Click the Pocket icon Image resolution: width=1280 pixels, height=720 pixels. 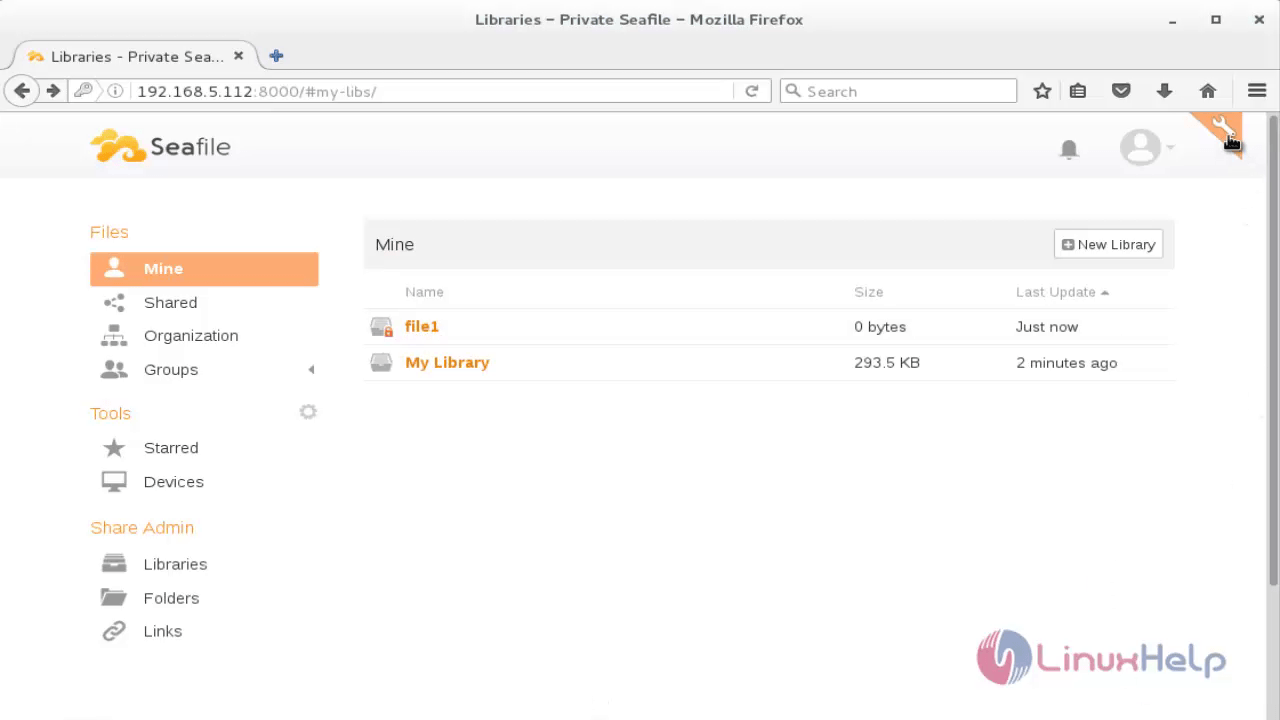(1121, 91)
